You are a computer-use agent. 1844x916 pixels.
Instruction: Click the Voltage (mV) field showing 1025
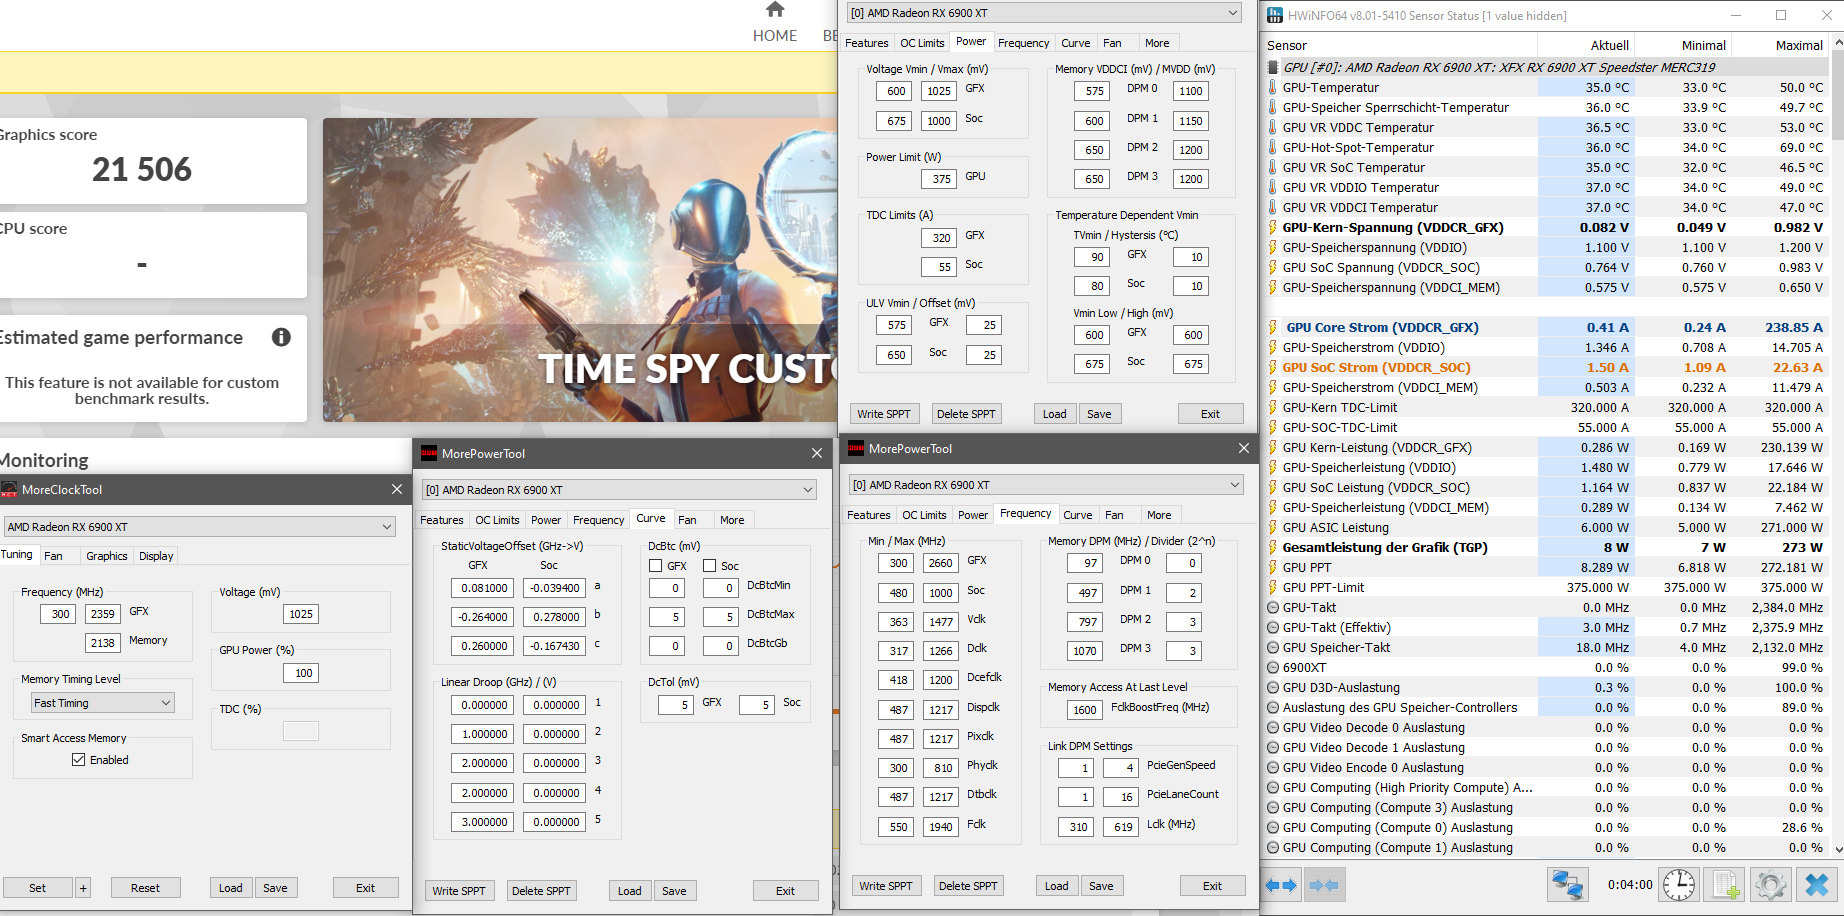point(301,614)
